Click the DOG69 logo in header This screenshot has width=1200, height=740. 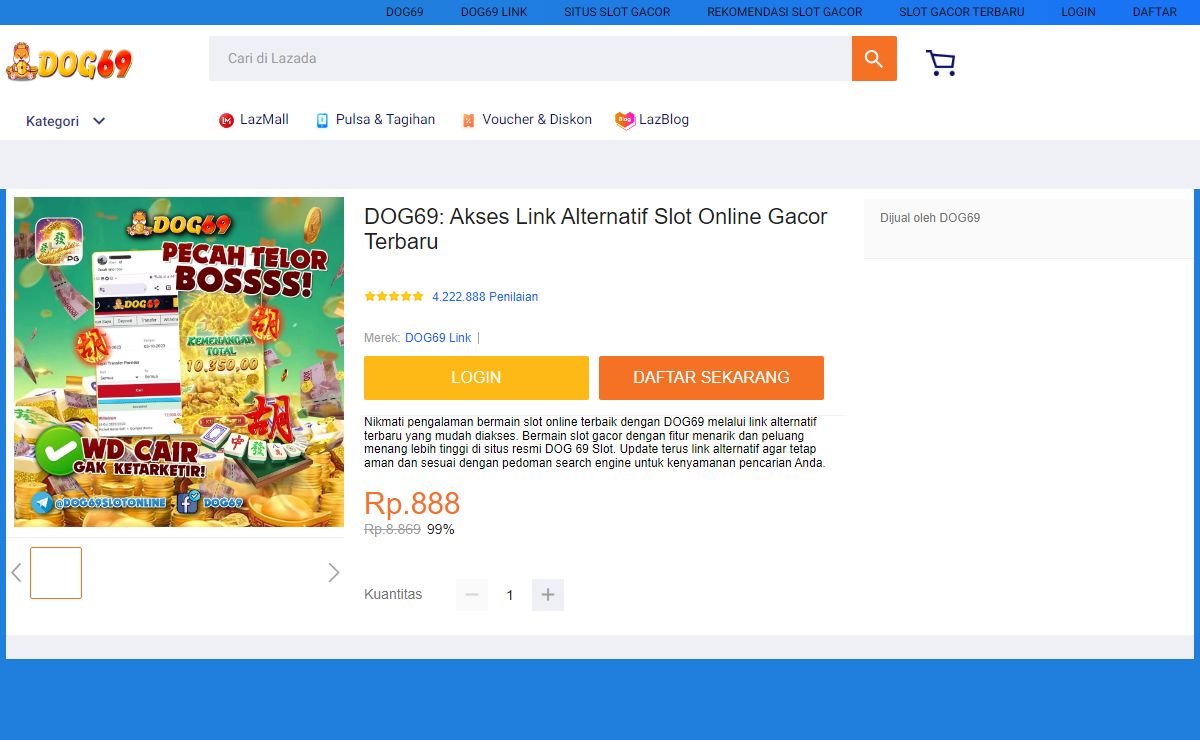(x=69, y=62)
